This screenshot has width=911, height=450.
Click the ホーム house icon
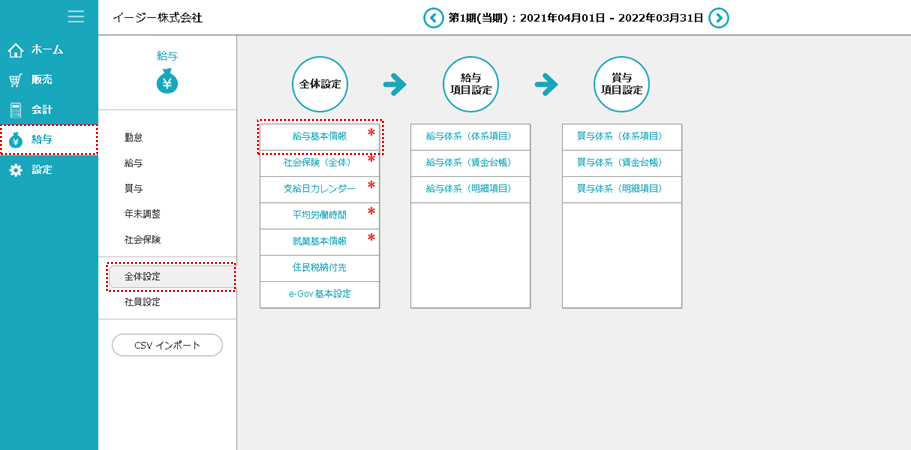pos(15,50)
